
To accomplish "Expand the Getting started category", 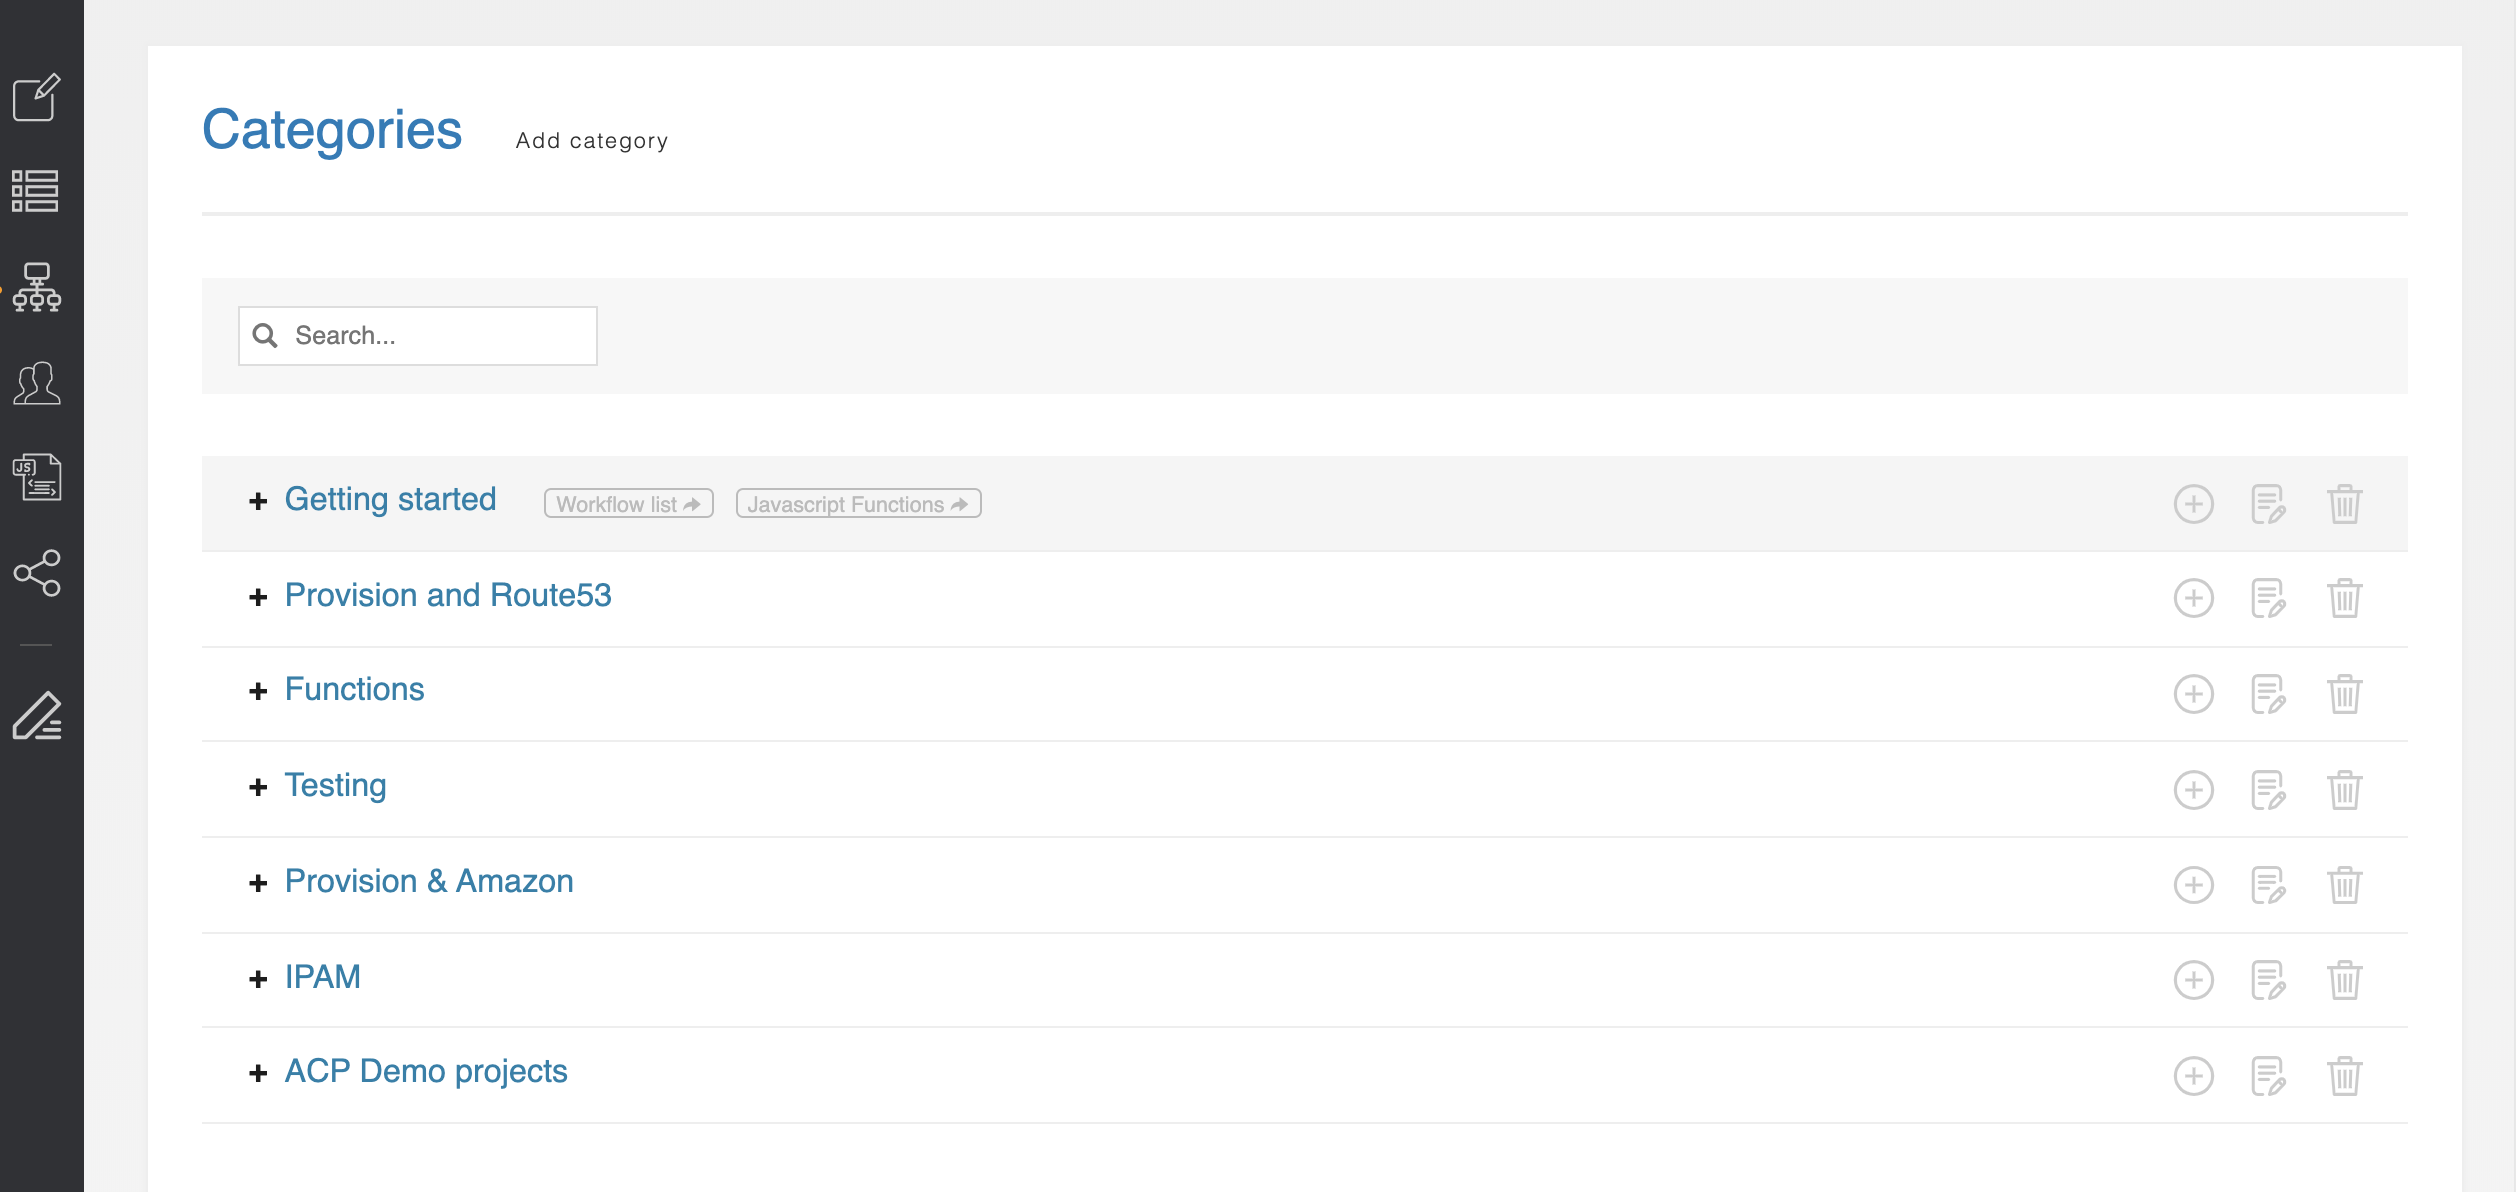I will (x=258, y=501).
